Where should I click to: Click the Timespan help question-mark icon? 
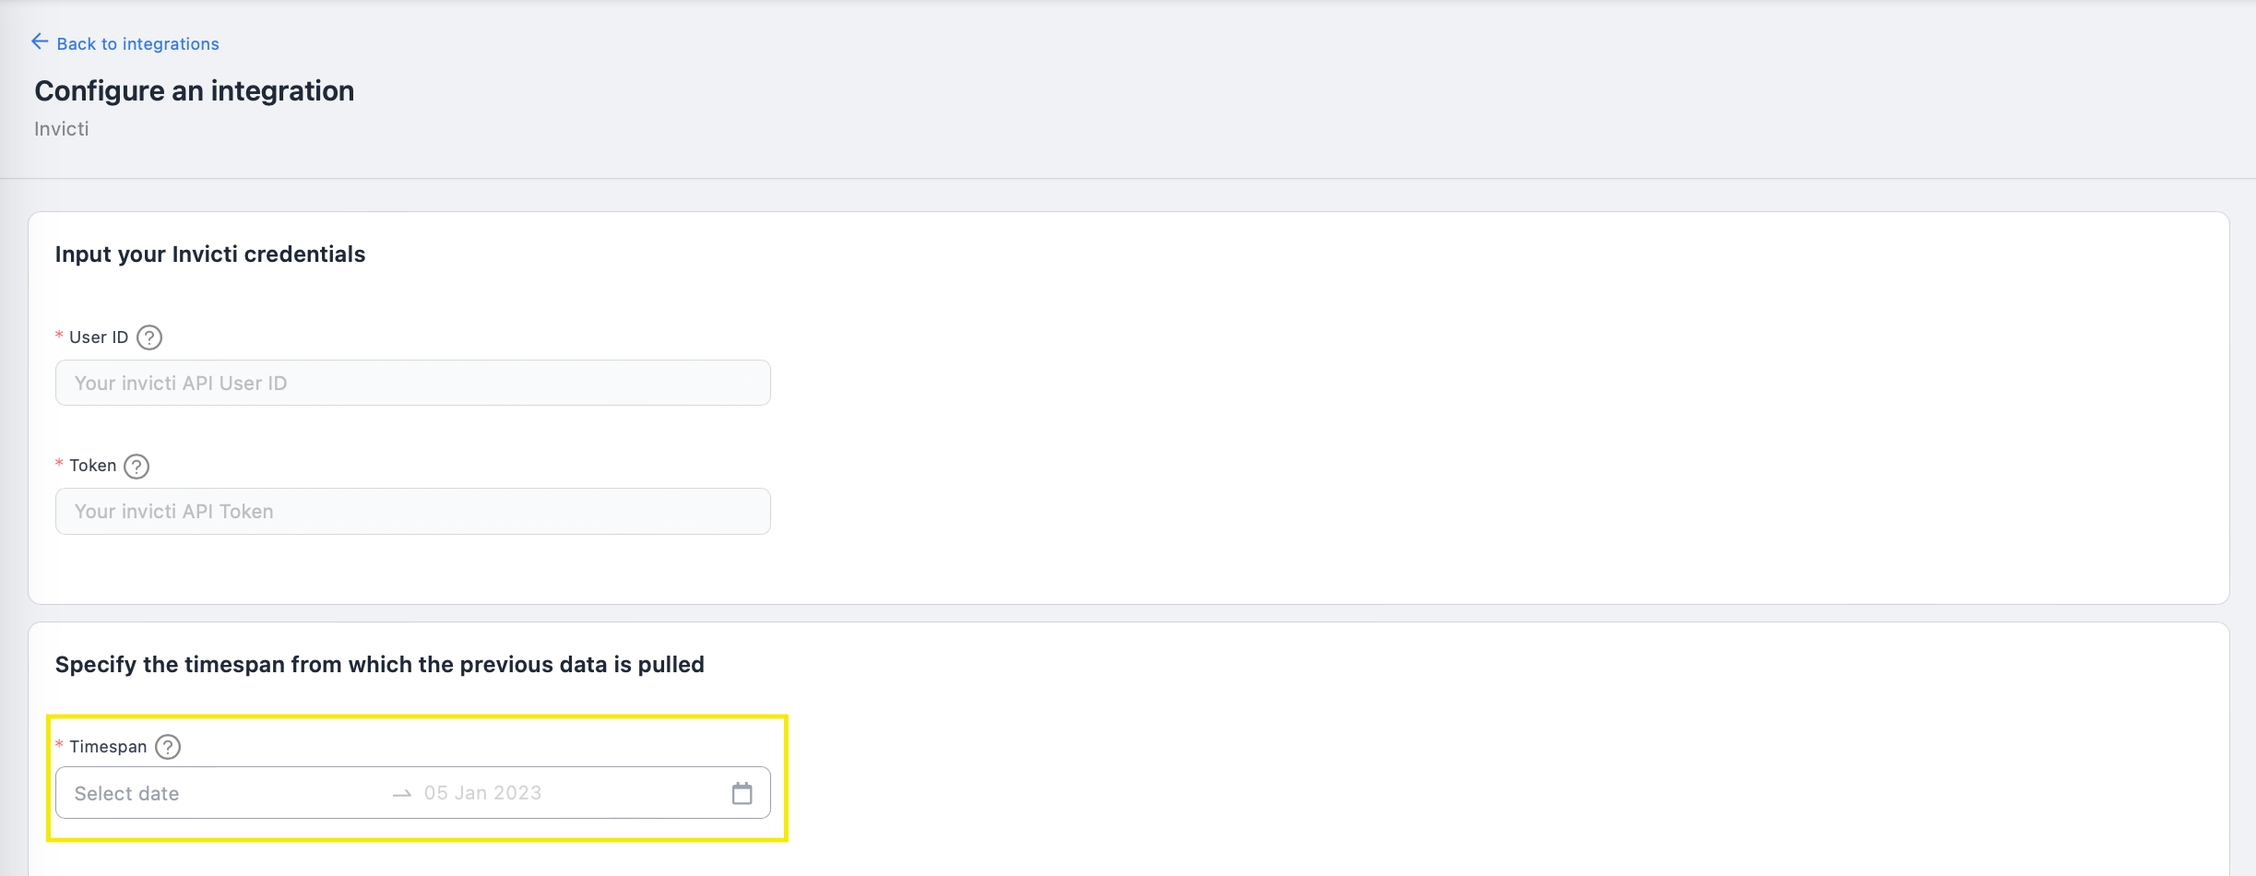point(168,747)
